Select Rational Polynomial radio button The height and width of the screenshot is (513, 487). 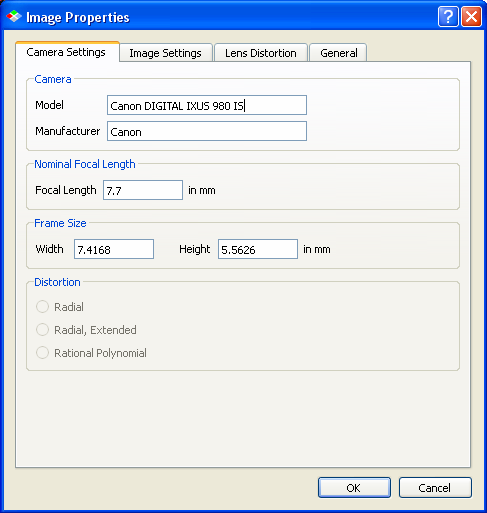pos(42,353)
